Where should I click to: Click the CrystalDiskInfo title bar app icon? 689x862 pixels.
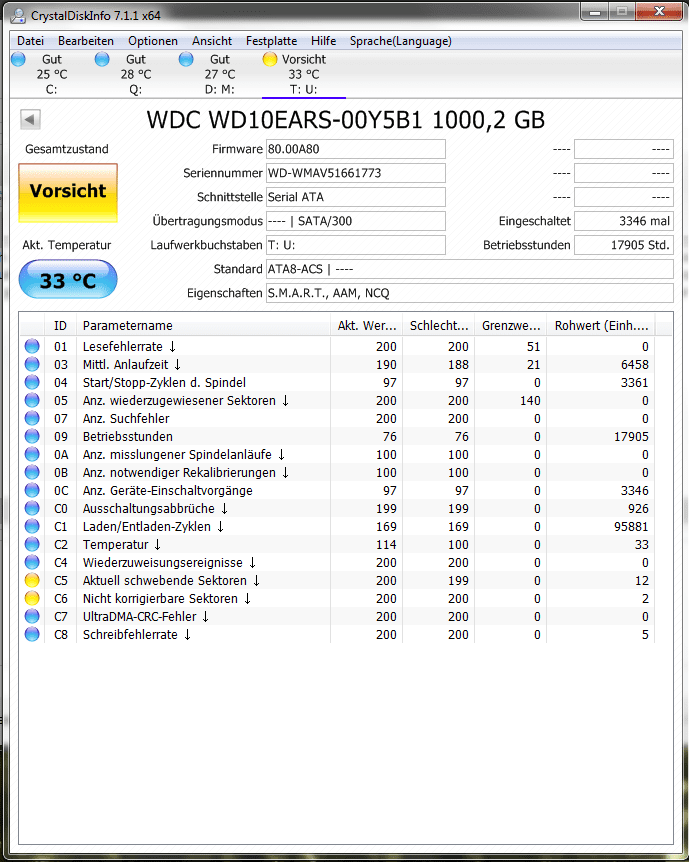tap(18, 15)
